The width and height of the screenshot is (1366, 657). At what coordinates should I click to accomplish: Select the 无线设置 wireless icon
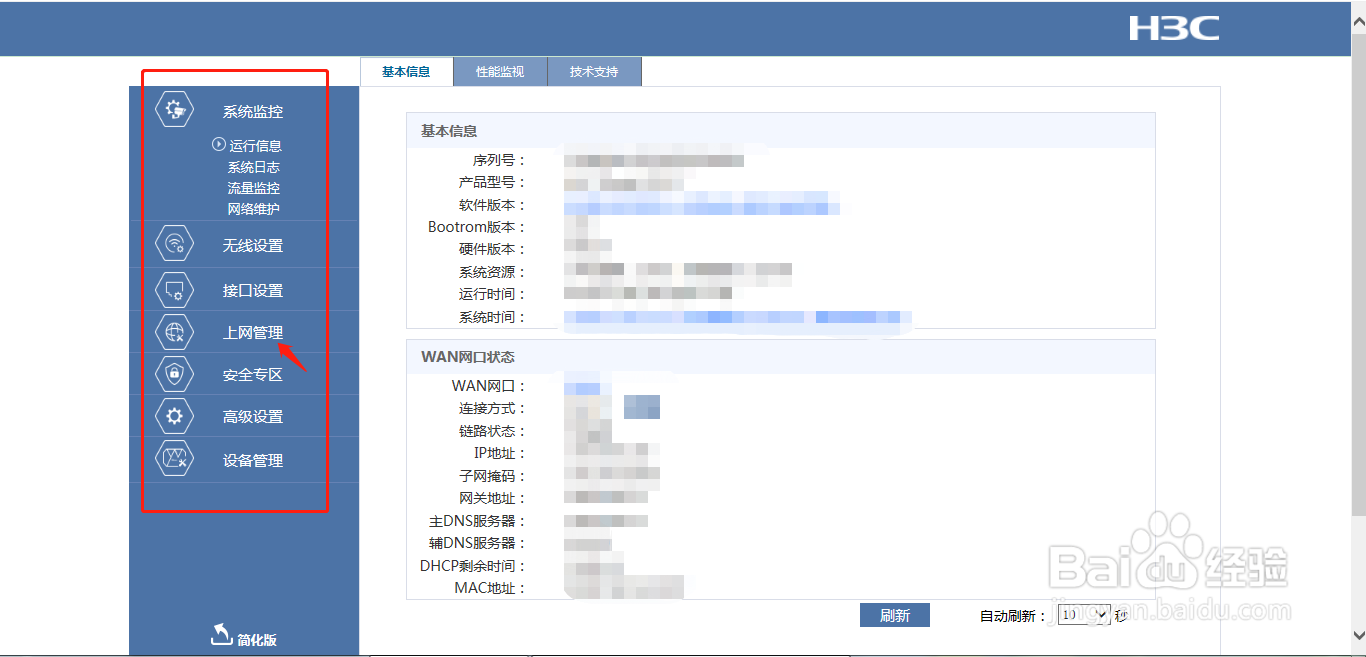175,243
